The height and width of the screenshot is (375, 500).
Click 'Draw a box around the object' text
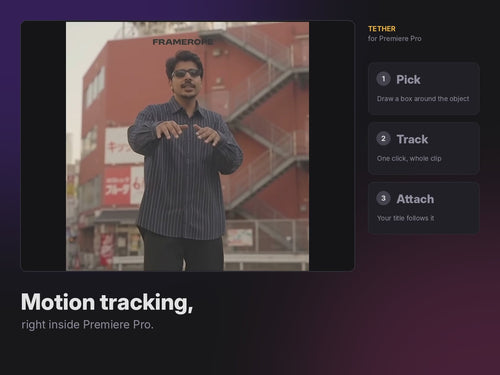click(423, 99)
